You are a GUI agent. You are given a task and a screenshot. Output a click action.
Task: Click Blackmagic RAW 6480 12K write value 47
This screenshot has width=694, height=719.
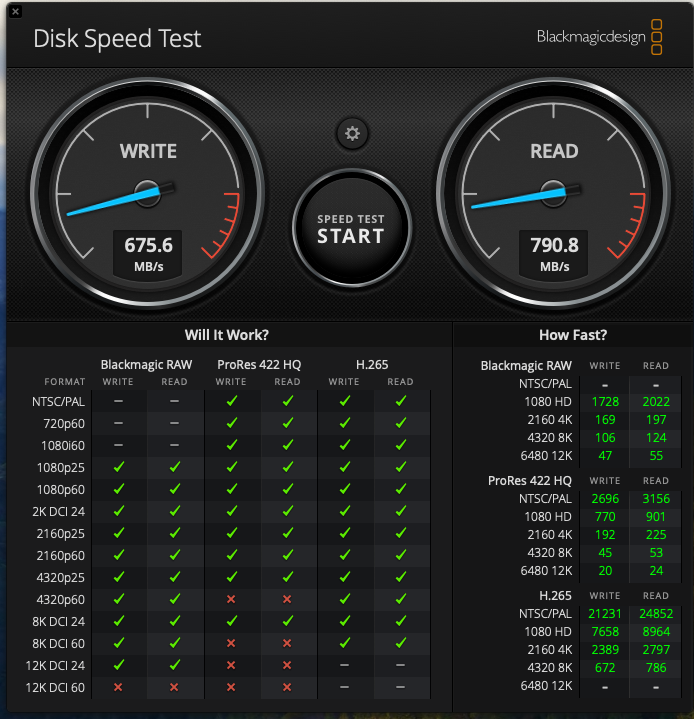coord(605,456)
